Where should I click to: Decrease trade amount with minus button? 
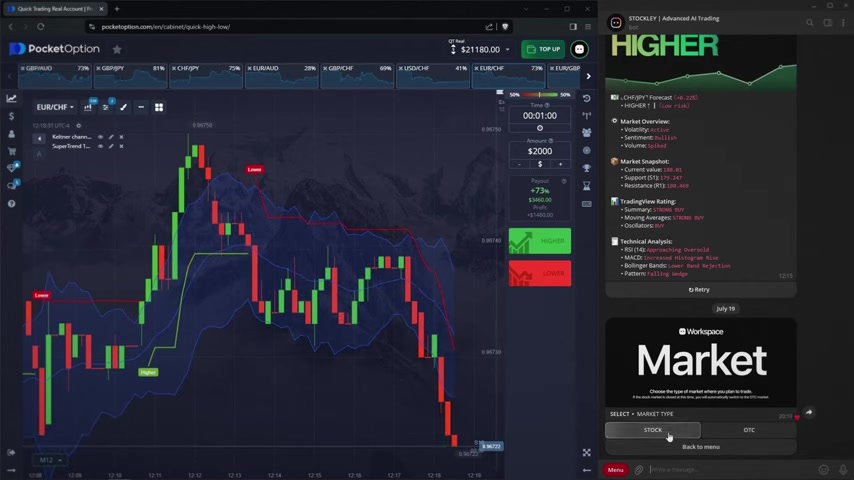[520, 164]
